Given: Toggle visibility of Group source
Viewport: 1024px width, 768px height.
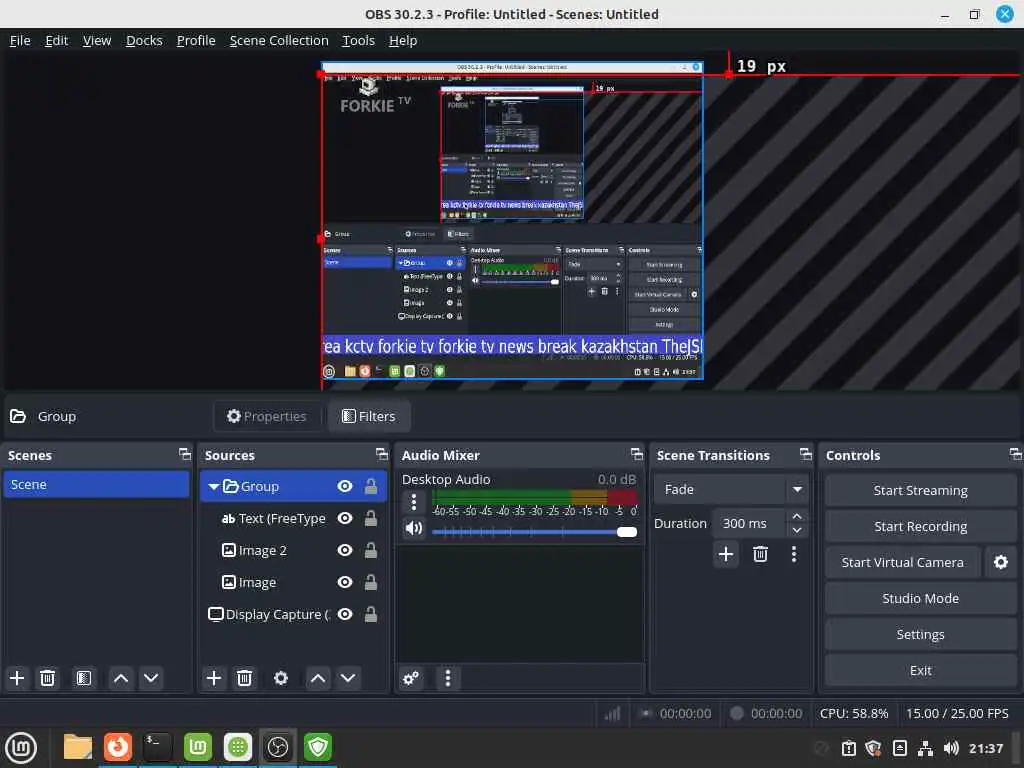Looking at the screenshot, I should (x=345, y=486).
